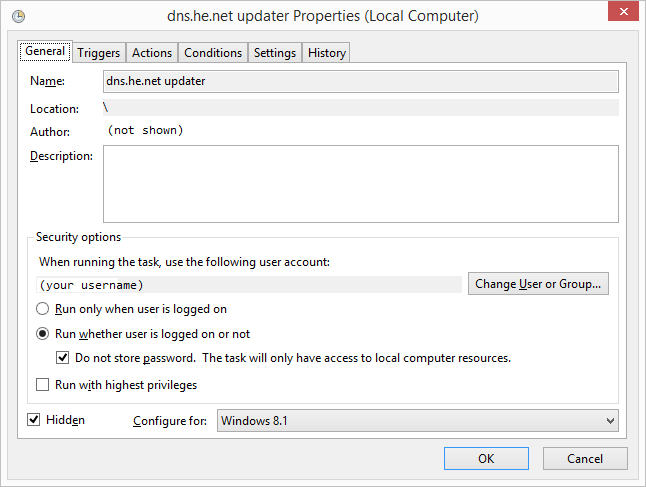The height and width of the screenshot is (487, 646).
Task: Click the Location field showing backslash
Action: [x=360, y=108]
